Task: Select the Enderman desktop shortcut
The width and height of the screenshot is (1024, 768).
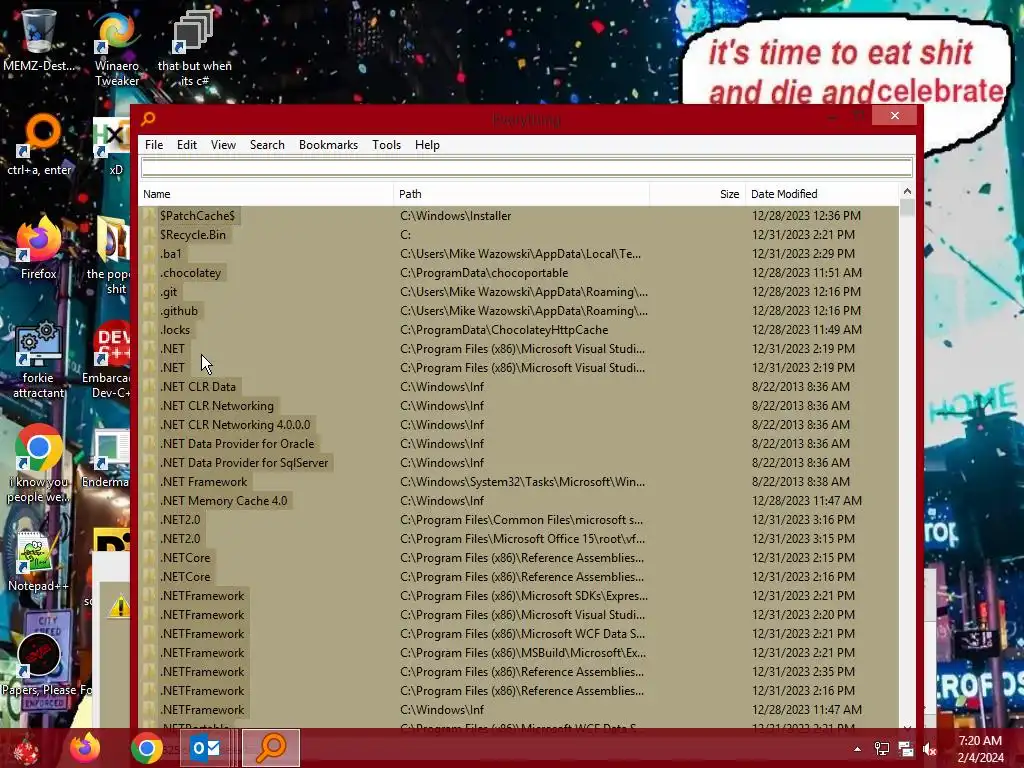Action: (x=107, y=458)
